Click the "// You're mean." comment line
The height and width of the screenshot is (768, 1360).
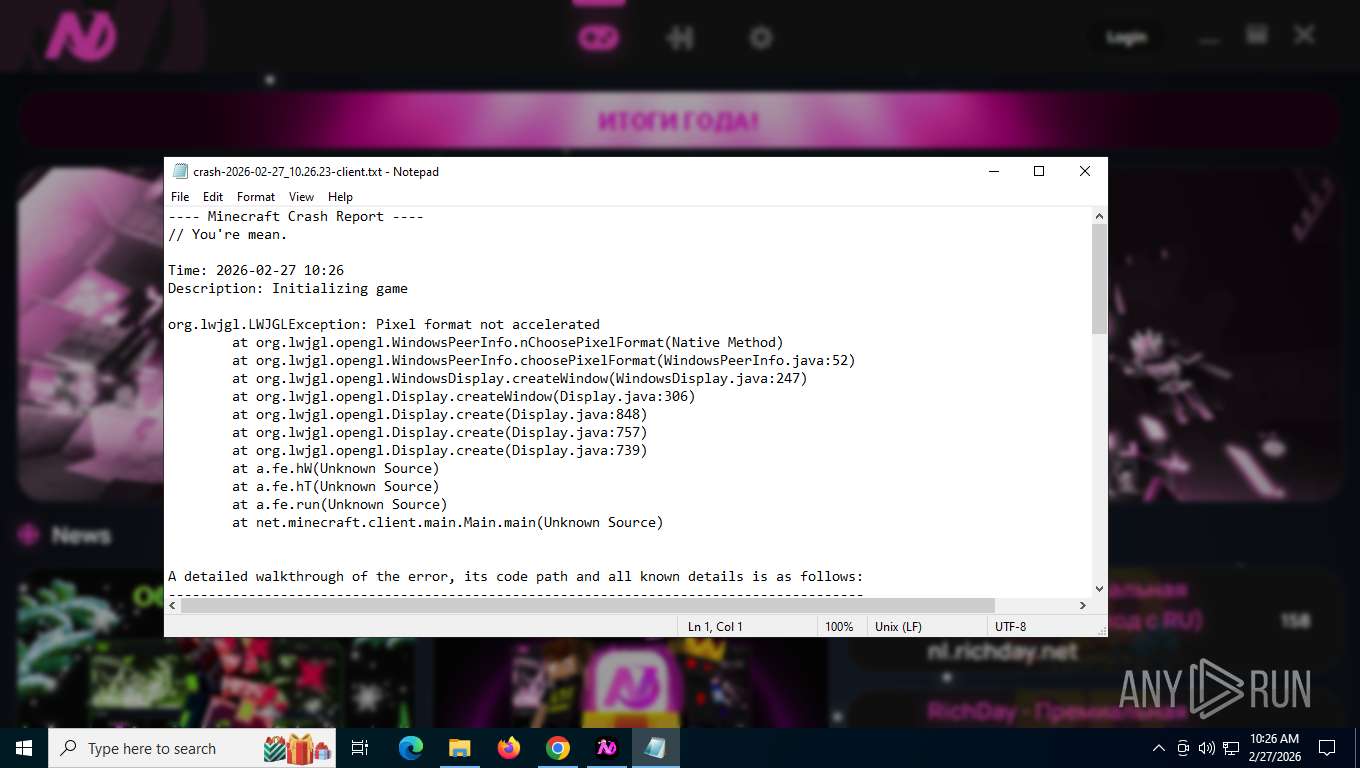point(227,234)
